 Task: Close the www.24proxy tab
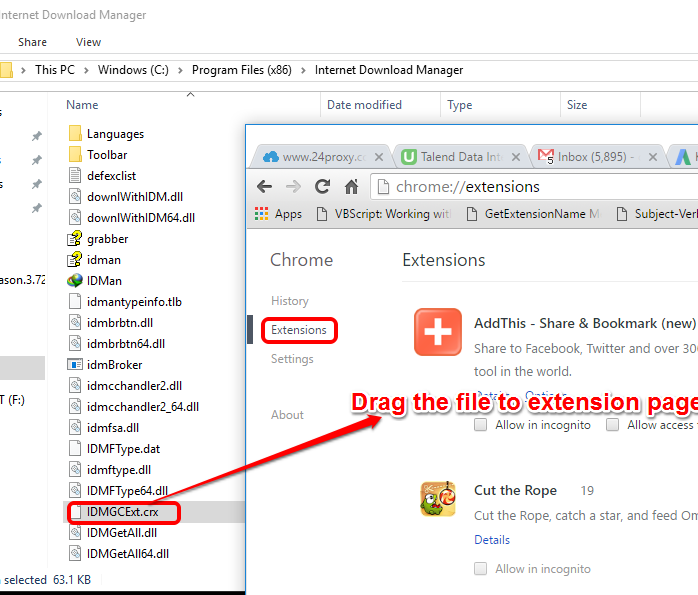click(379, 157)
